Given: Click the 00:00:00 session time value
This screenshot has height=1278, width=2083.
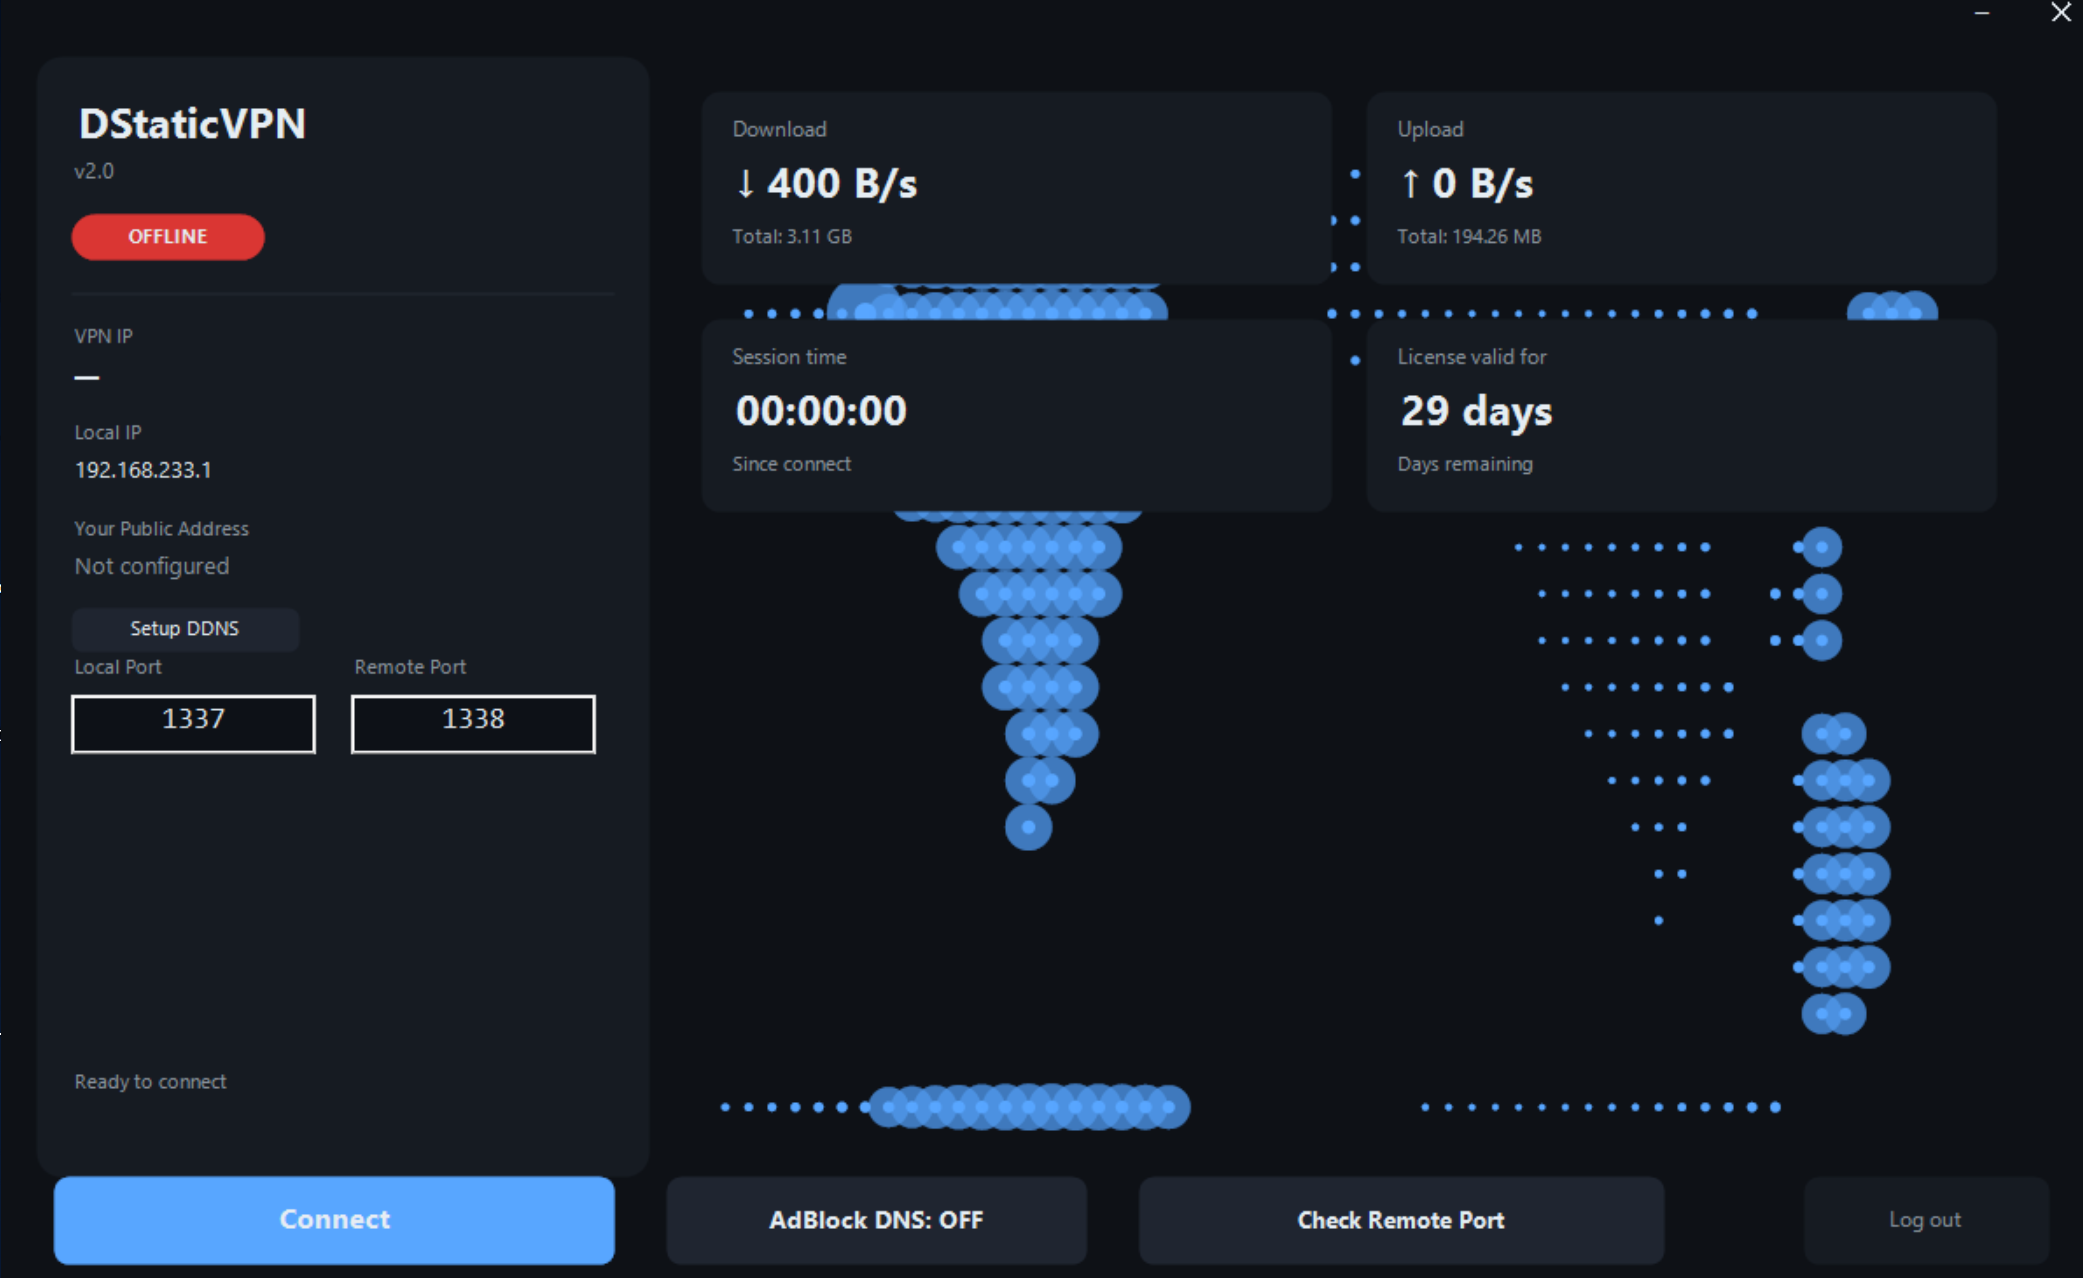Looking at the screenshot, I should click(x=821, y=411).
